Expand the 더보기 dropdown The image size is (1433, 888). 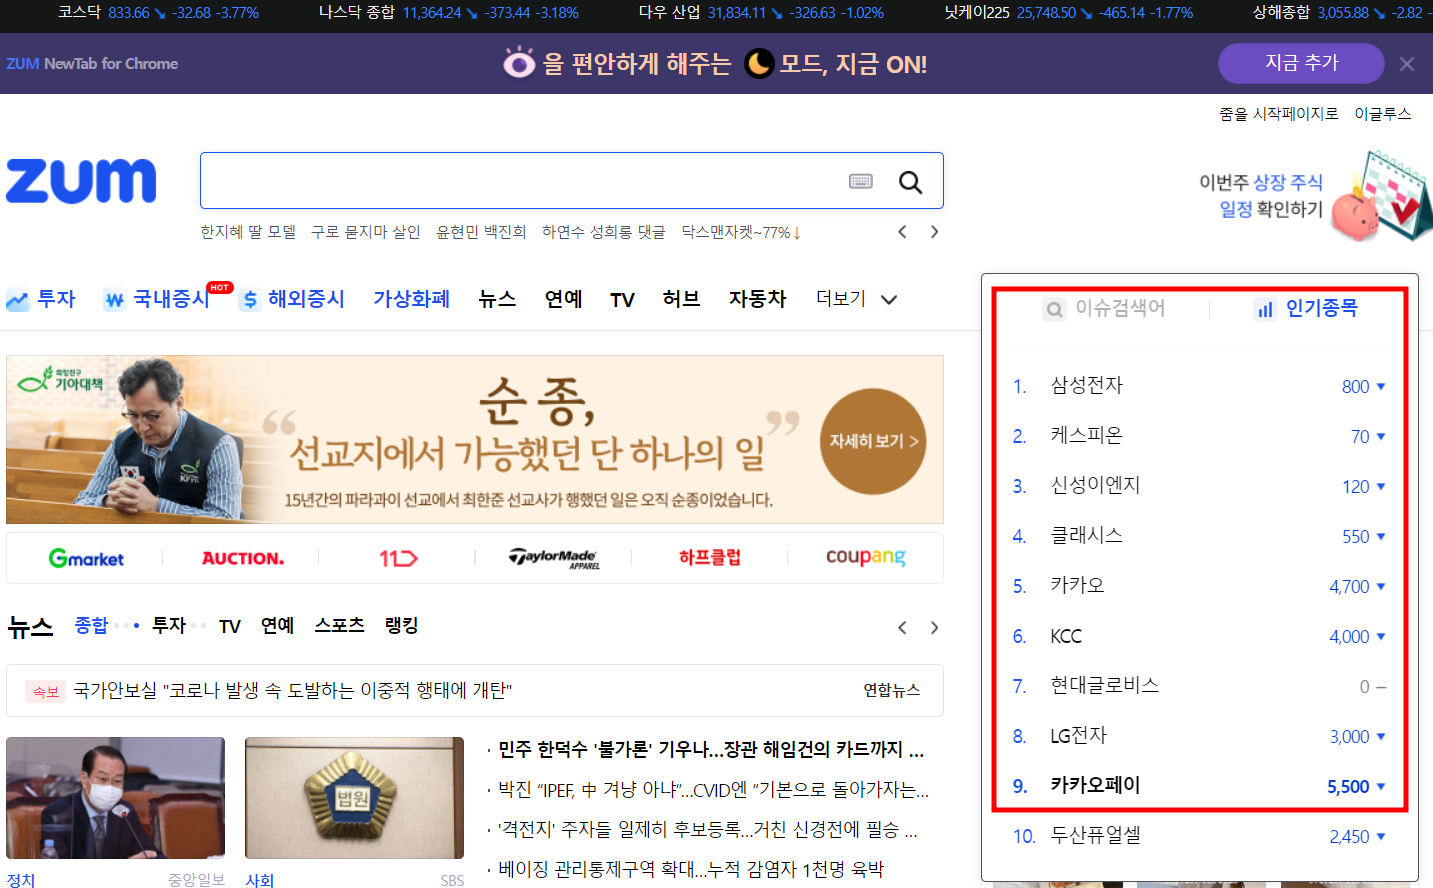[x=857, y=299]
